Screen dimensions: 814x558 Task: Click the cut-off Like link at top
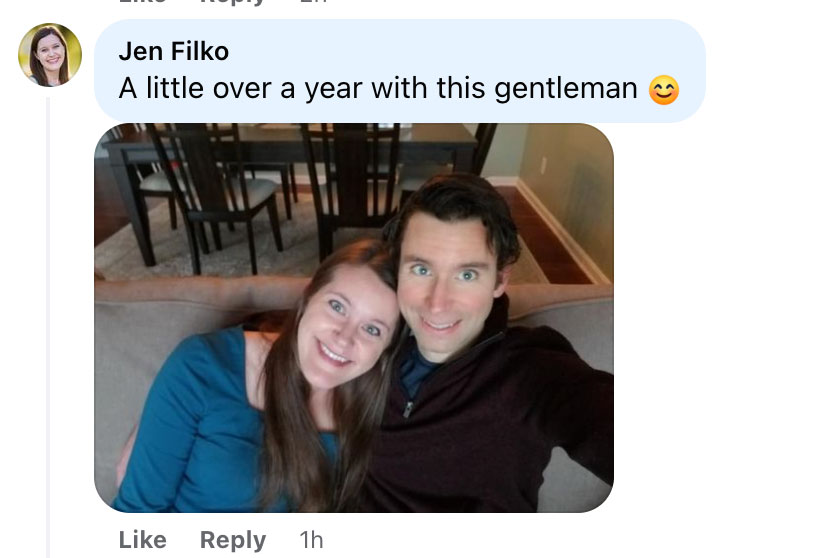(x=143, y=2)
